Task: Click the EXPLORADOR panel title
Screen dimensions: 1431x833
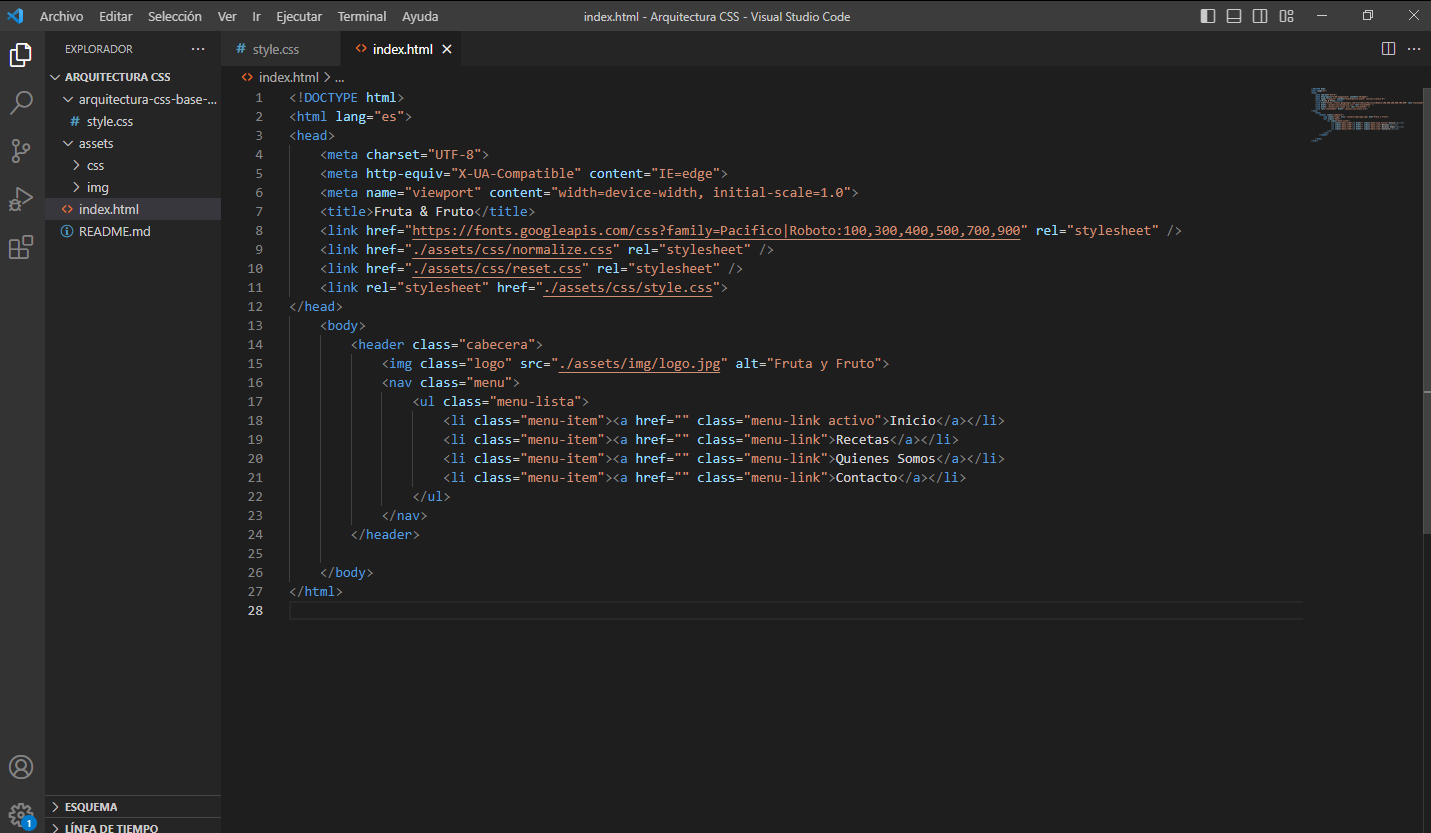Action: click(x=99, y=49)
